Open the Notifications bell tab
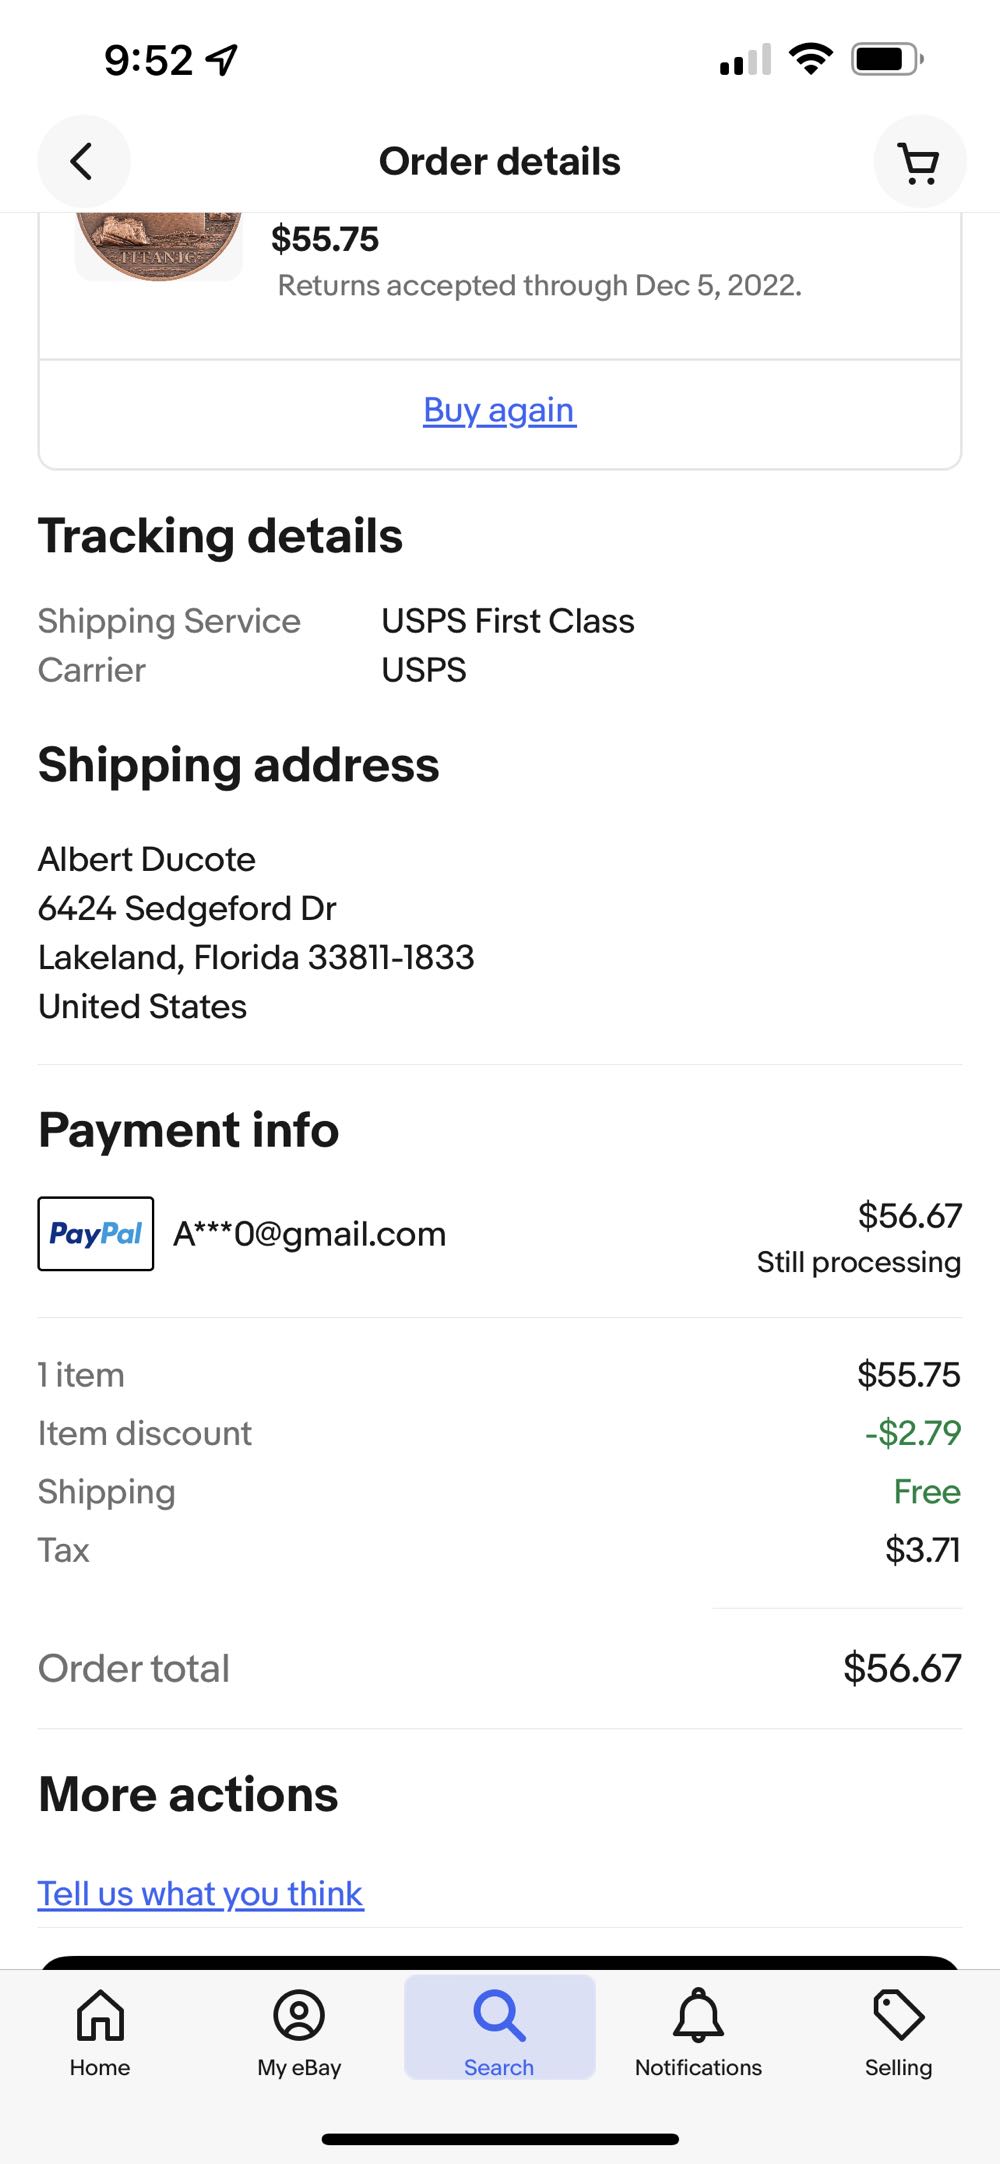This screenshot has width=1000, height=2164. pos(698,2029)
